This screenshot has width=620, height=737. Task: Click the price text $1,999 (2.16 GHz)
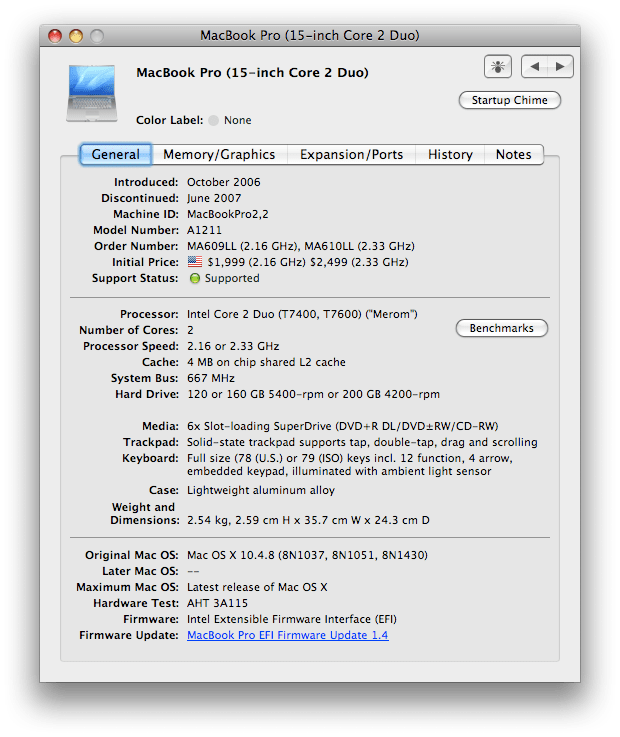click(x=257, y=262)
